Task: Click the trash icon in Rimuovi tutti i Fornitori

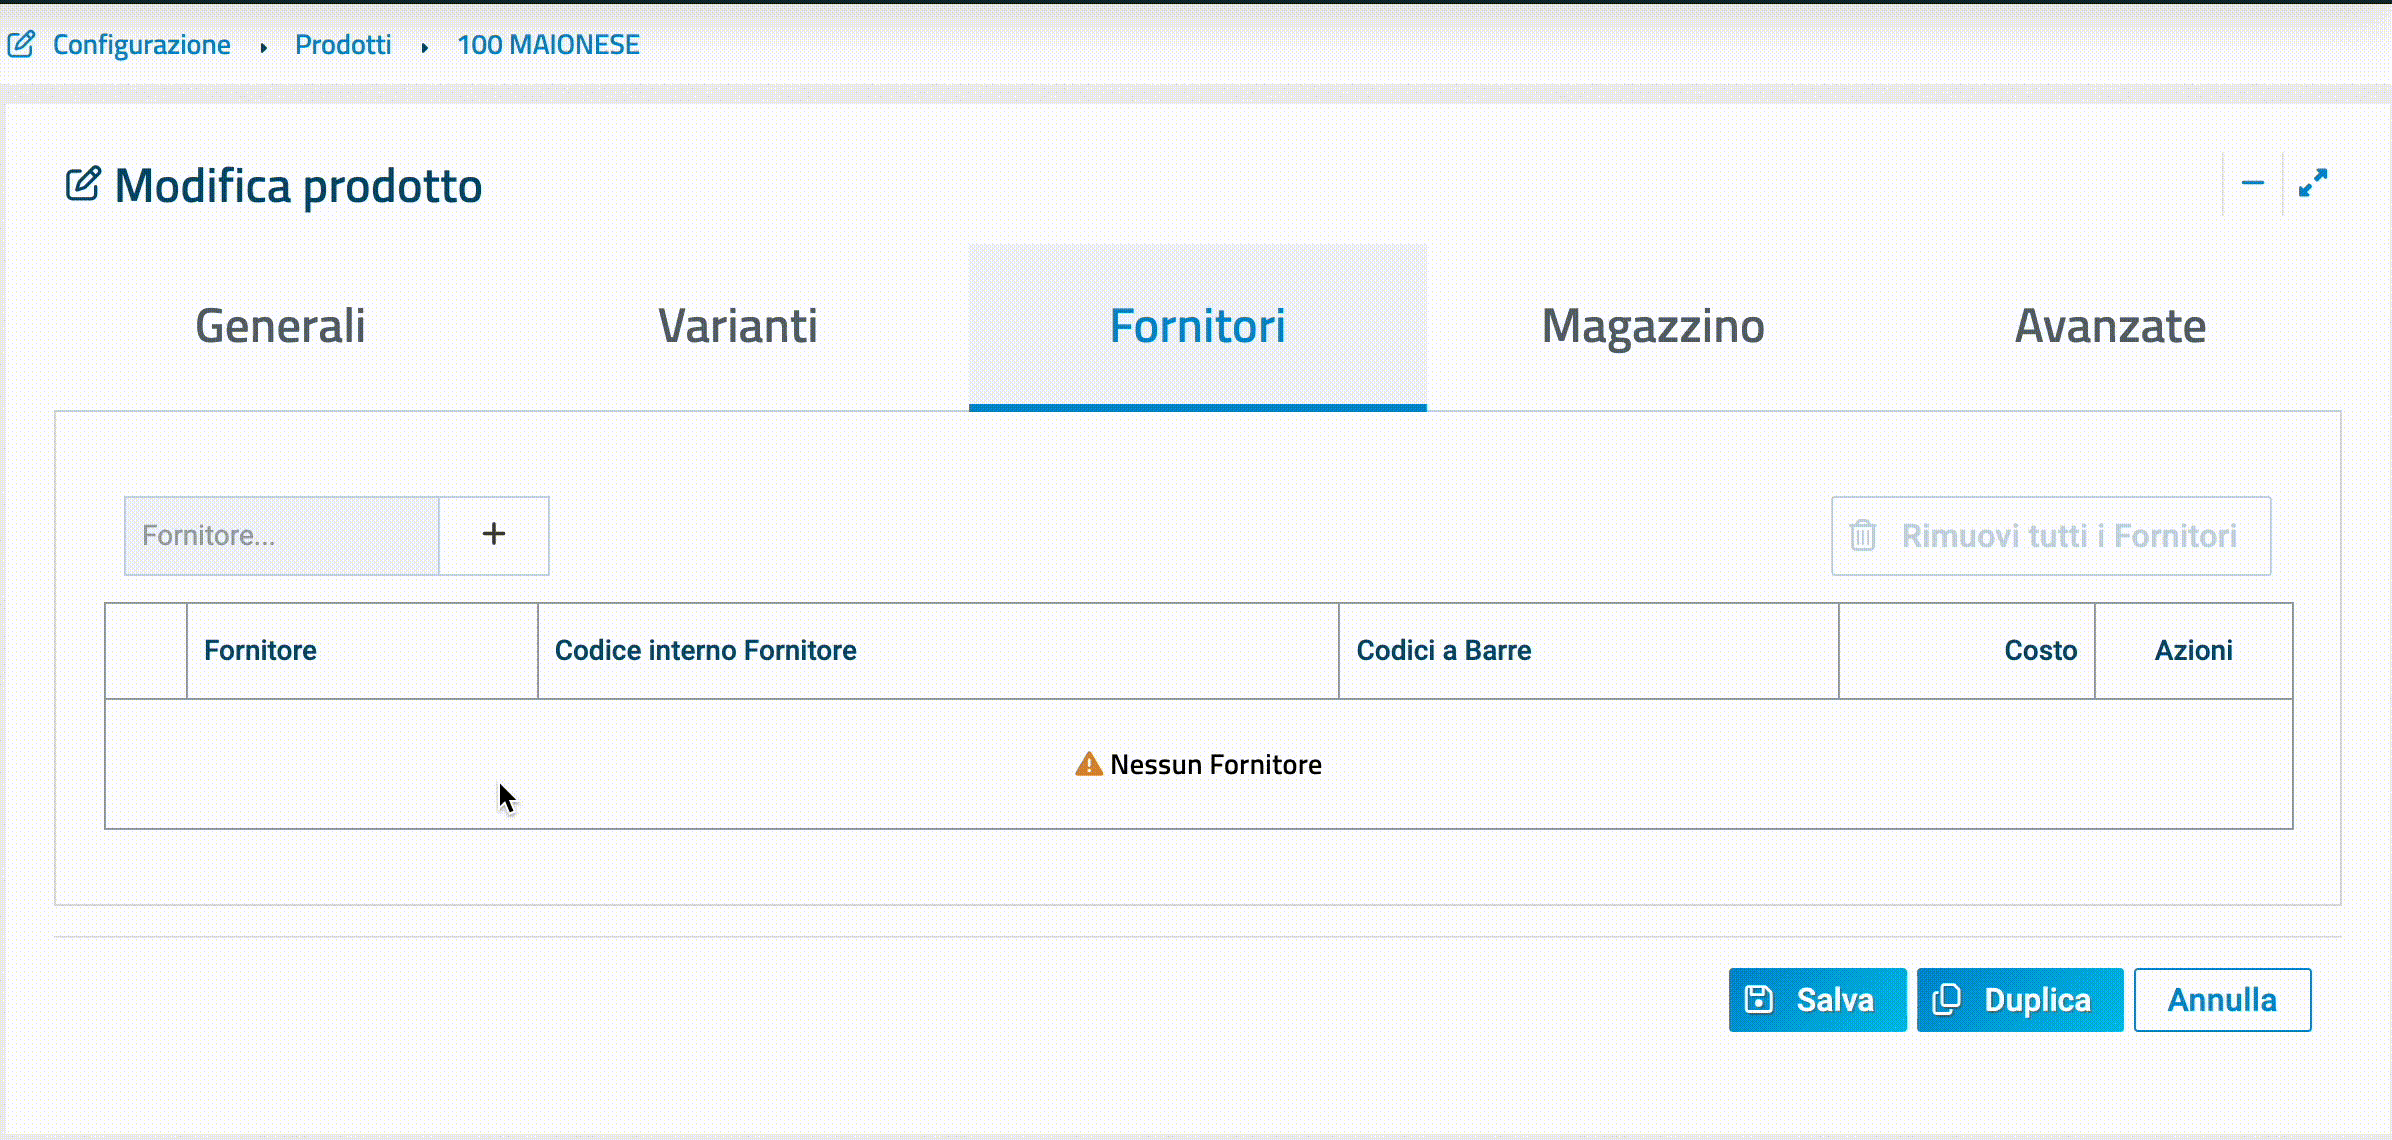Action: point(1863,536)
